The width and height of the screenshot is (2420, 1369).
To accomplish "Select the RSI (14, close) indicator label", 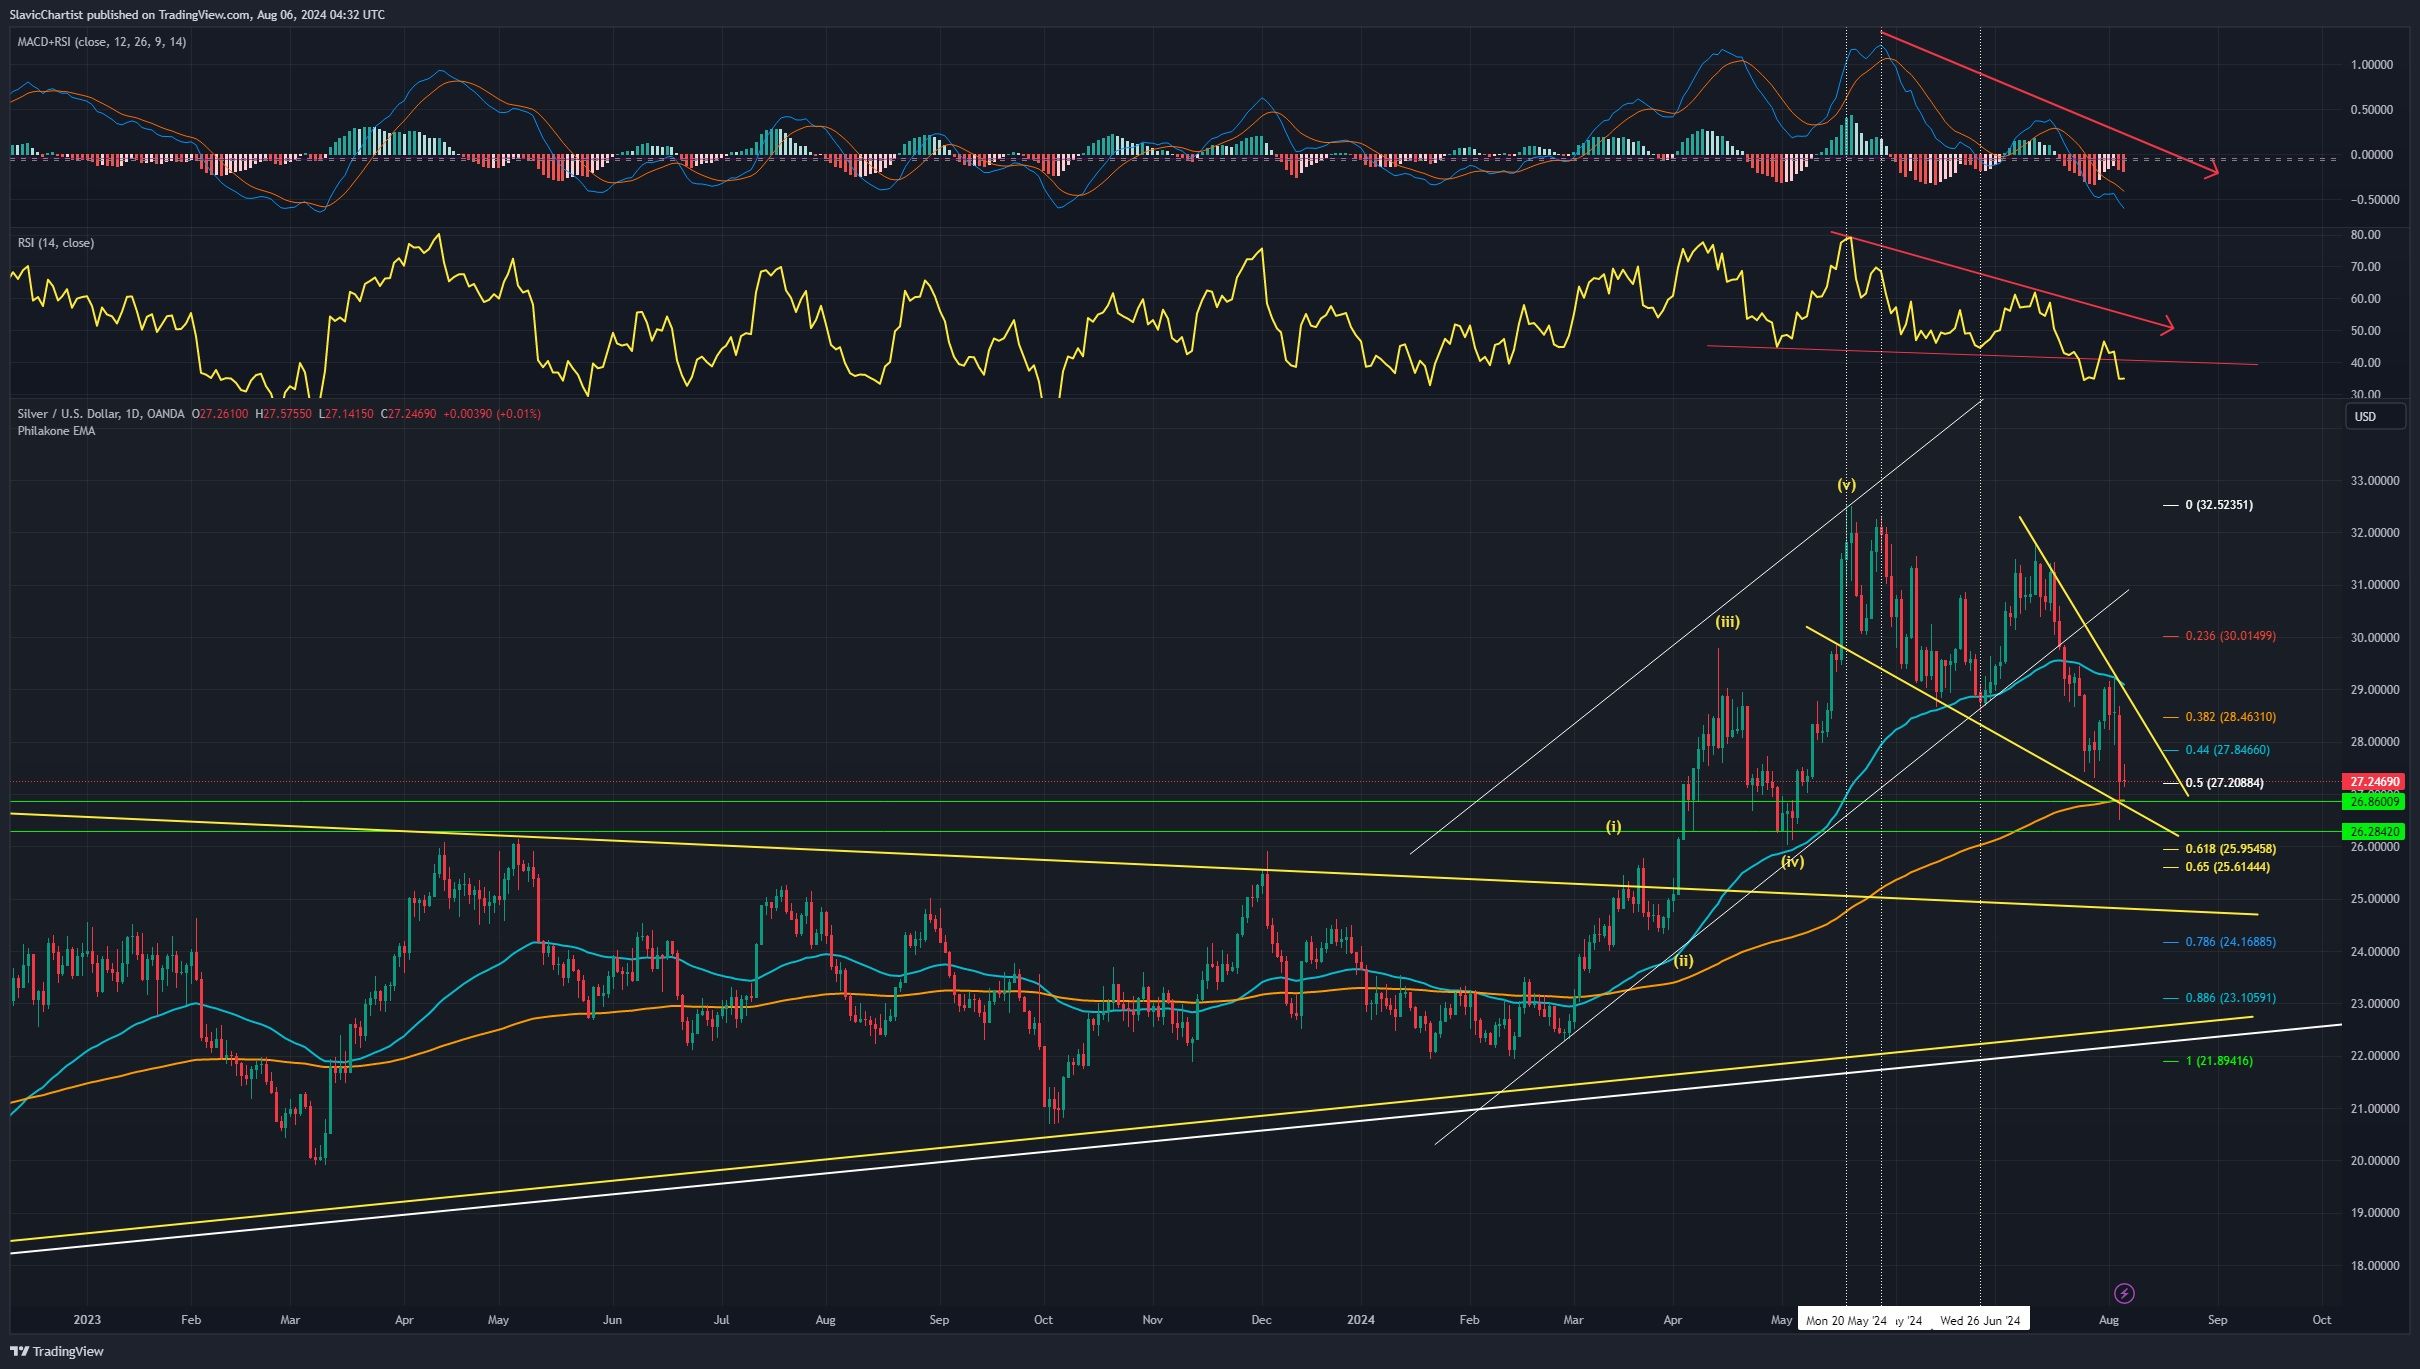I will (56, 242).
